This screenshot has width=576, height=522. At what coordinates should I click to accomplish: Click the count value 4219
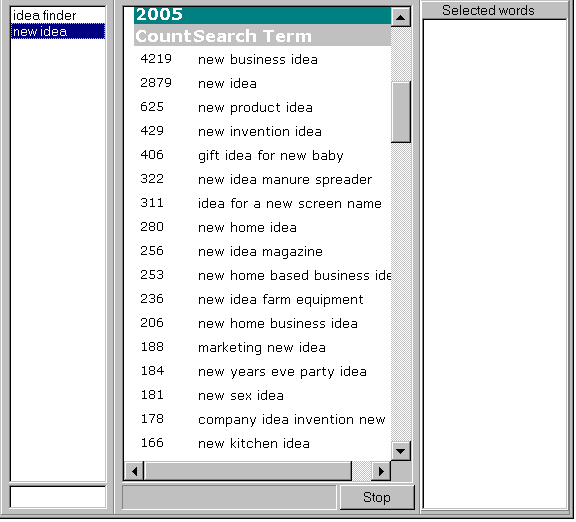(156, 59)
